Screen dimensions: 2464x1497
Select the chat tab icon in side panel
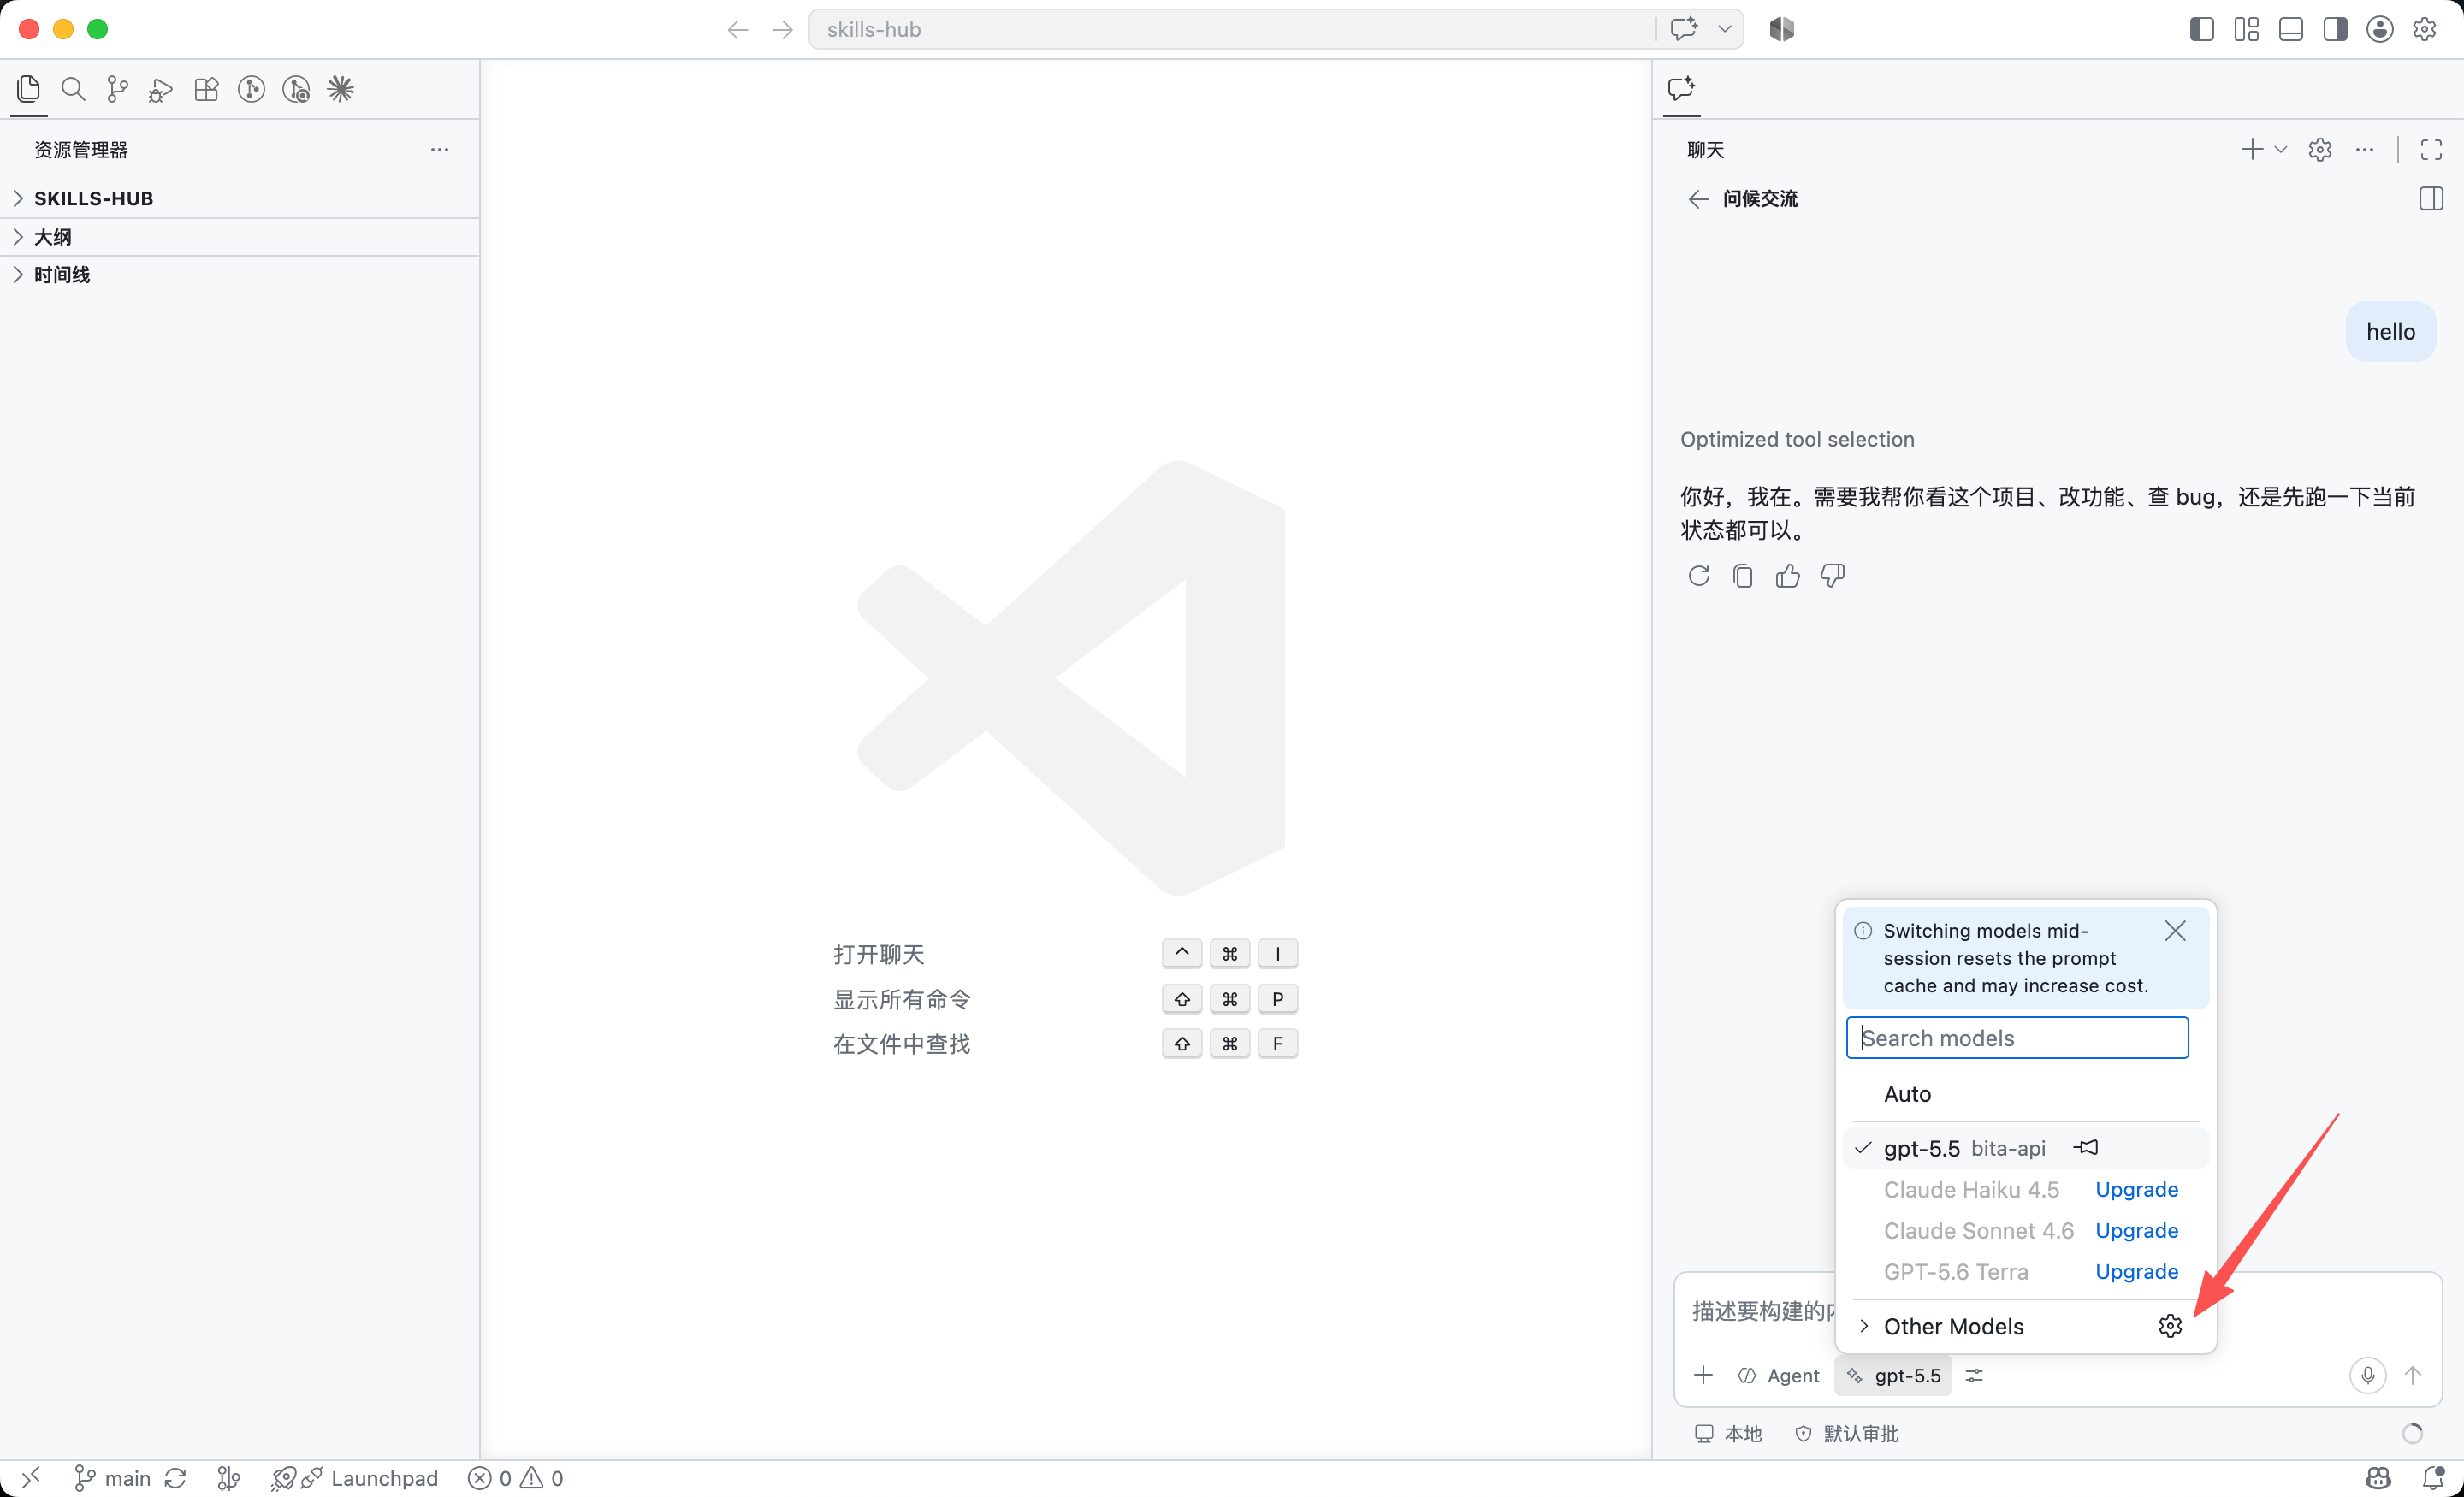(1682, 88)
